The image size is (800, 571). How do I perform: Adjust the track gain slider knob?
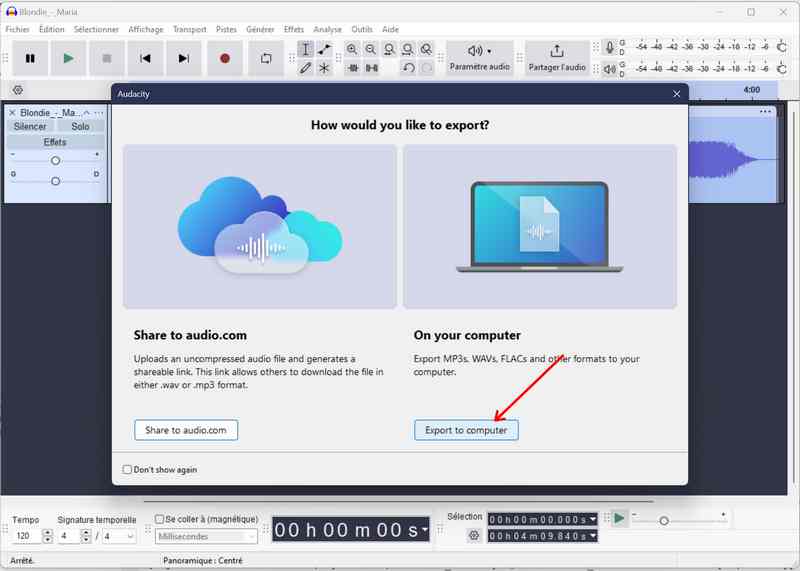(x=56, y=161)
